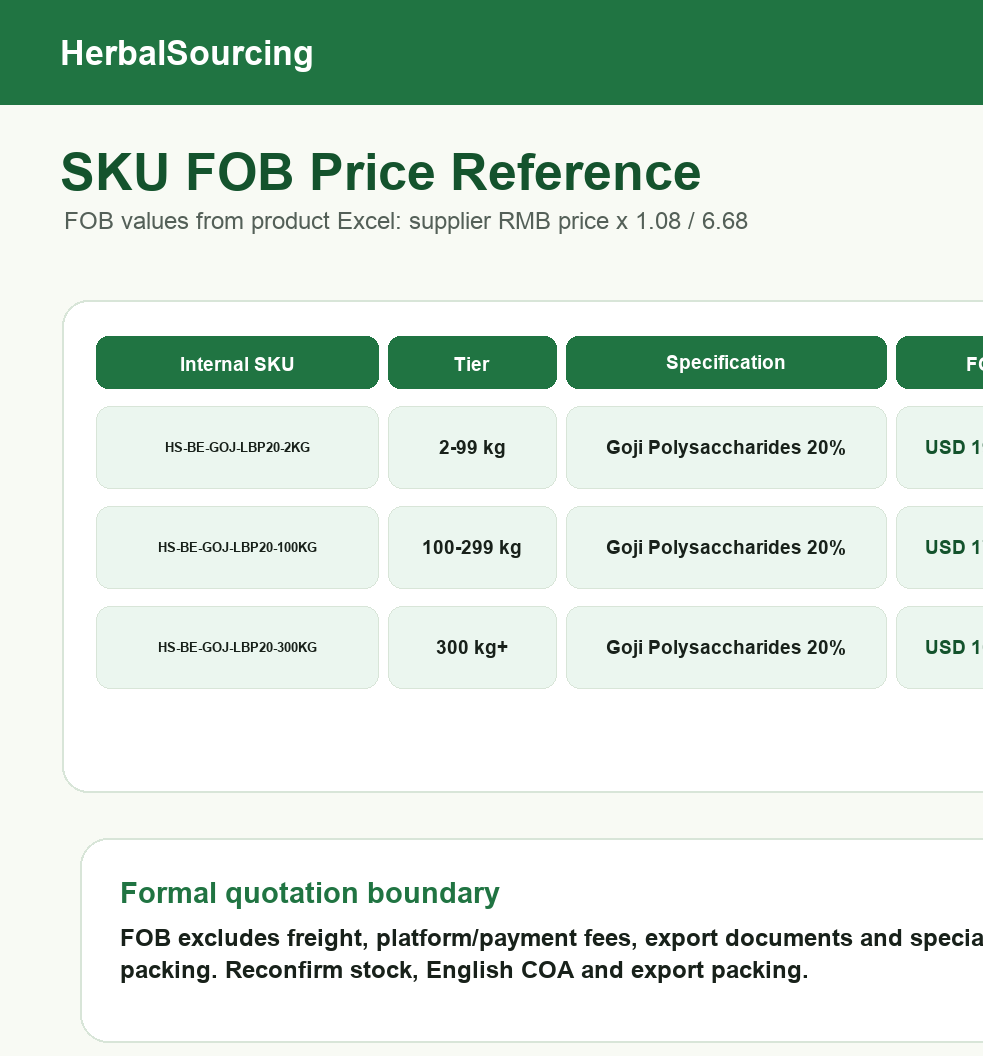Screen dimensions: 983x1056
Task: Click the 2-99 kg tier cell
Action: tap(472, 447)
